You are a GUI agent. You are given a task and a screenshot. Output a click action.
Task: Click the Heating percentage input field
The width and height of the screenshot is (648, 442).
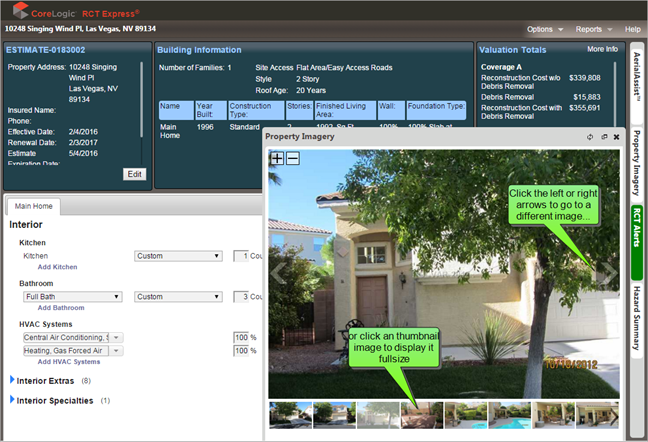click(x=239, y=351)
